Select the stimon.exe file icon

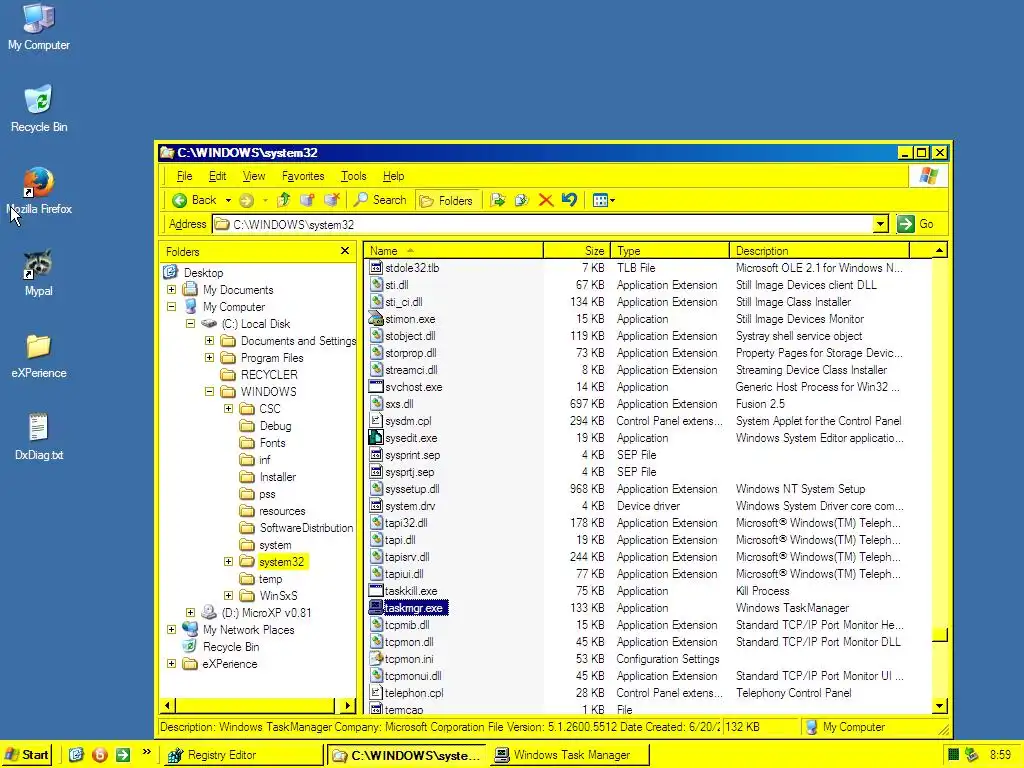(376, 319)
